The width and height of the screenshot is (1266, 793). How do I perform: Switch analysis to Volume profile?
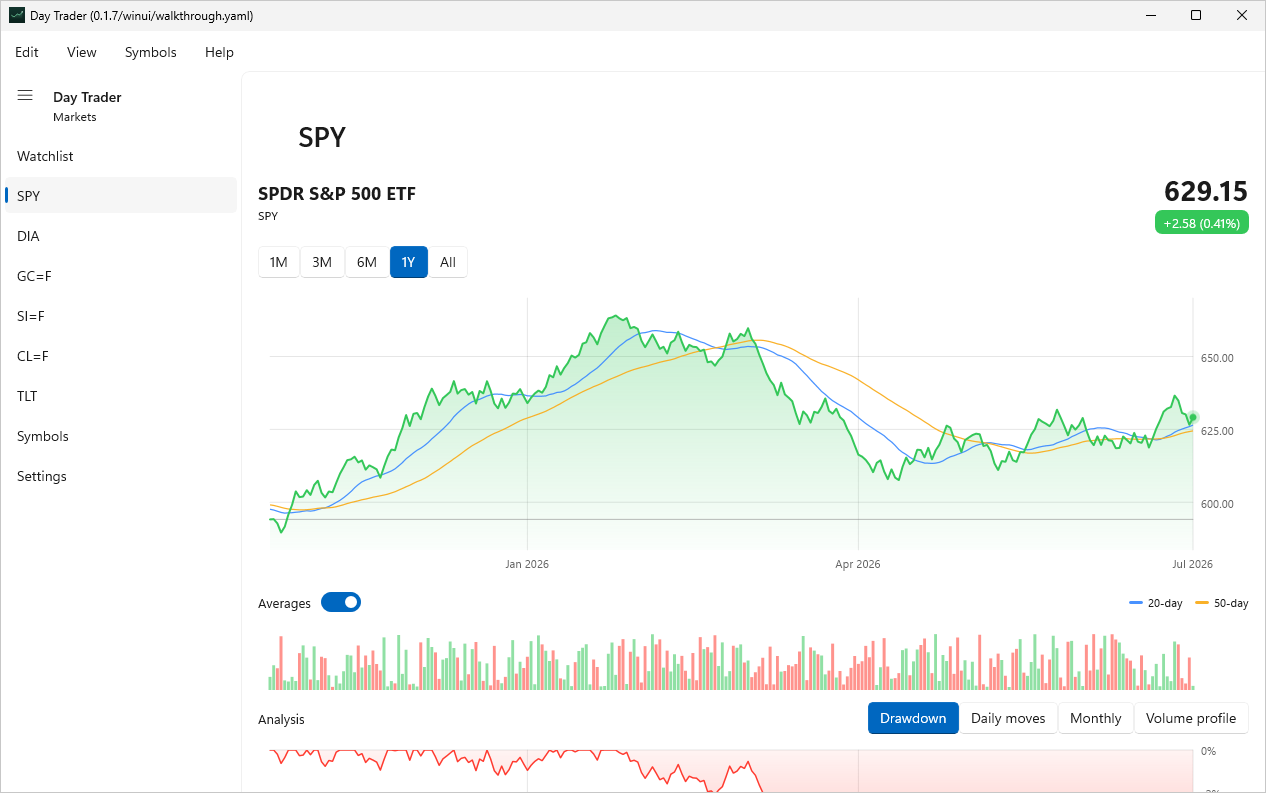pos(1191,718)
